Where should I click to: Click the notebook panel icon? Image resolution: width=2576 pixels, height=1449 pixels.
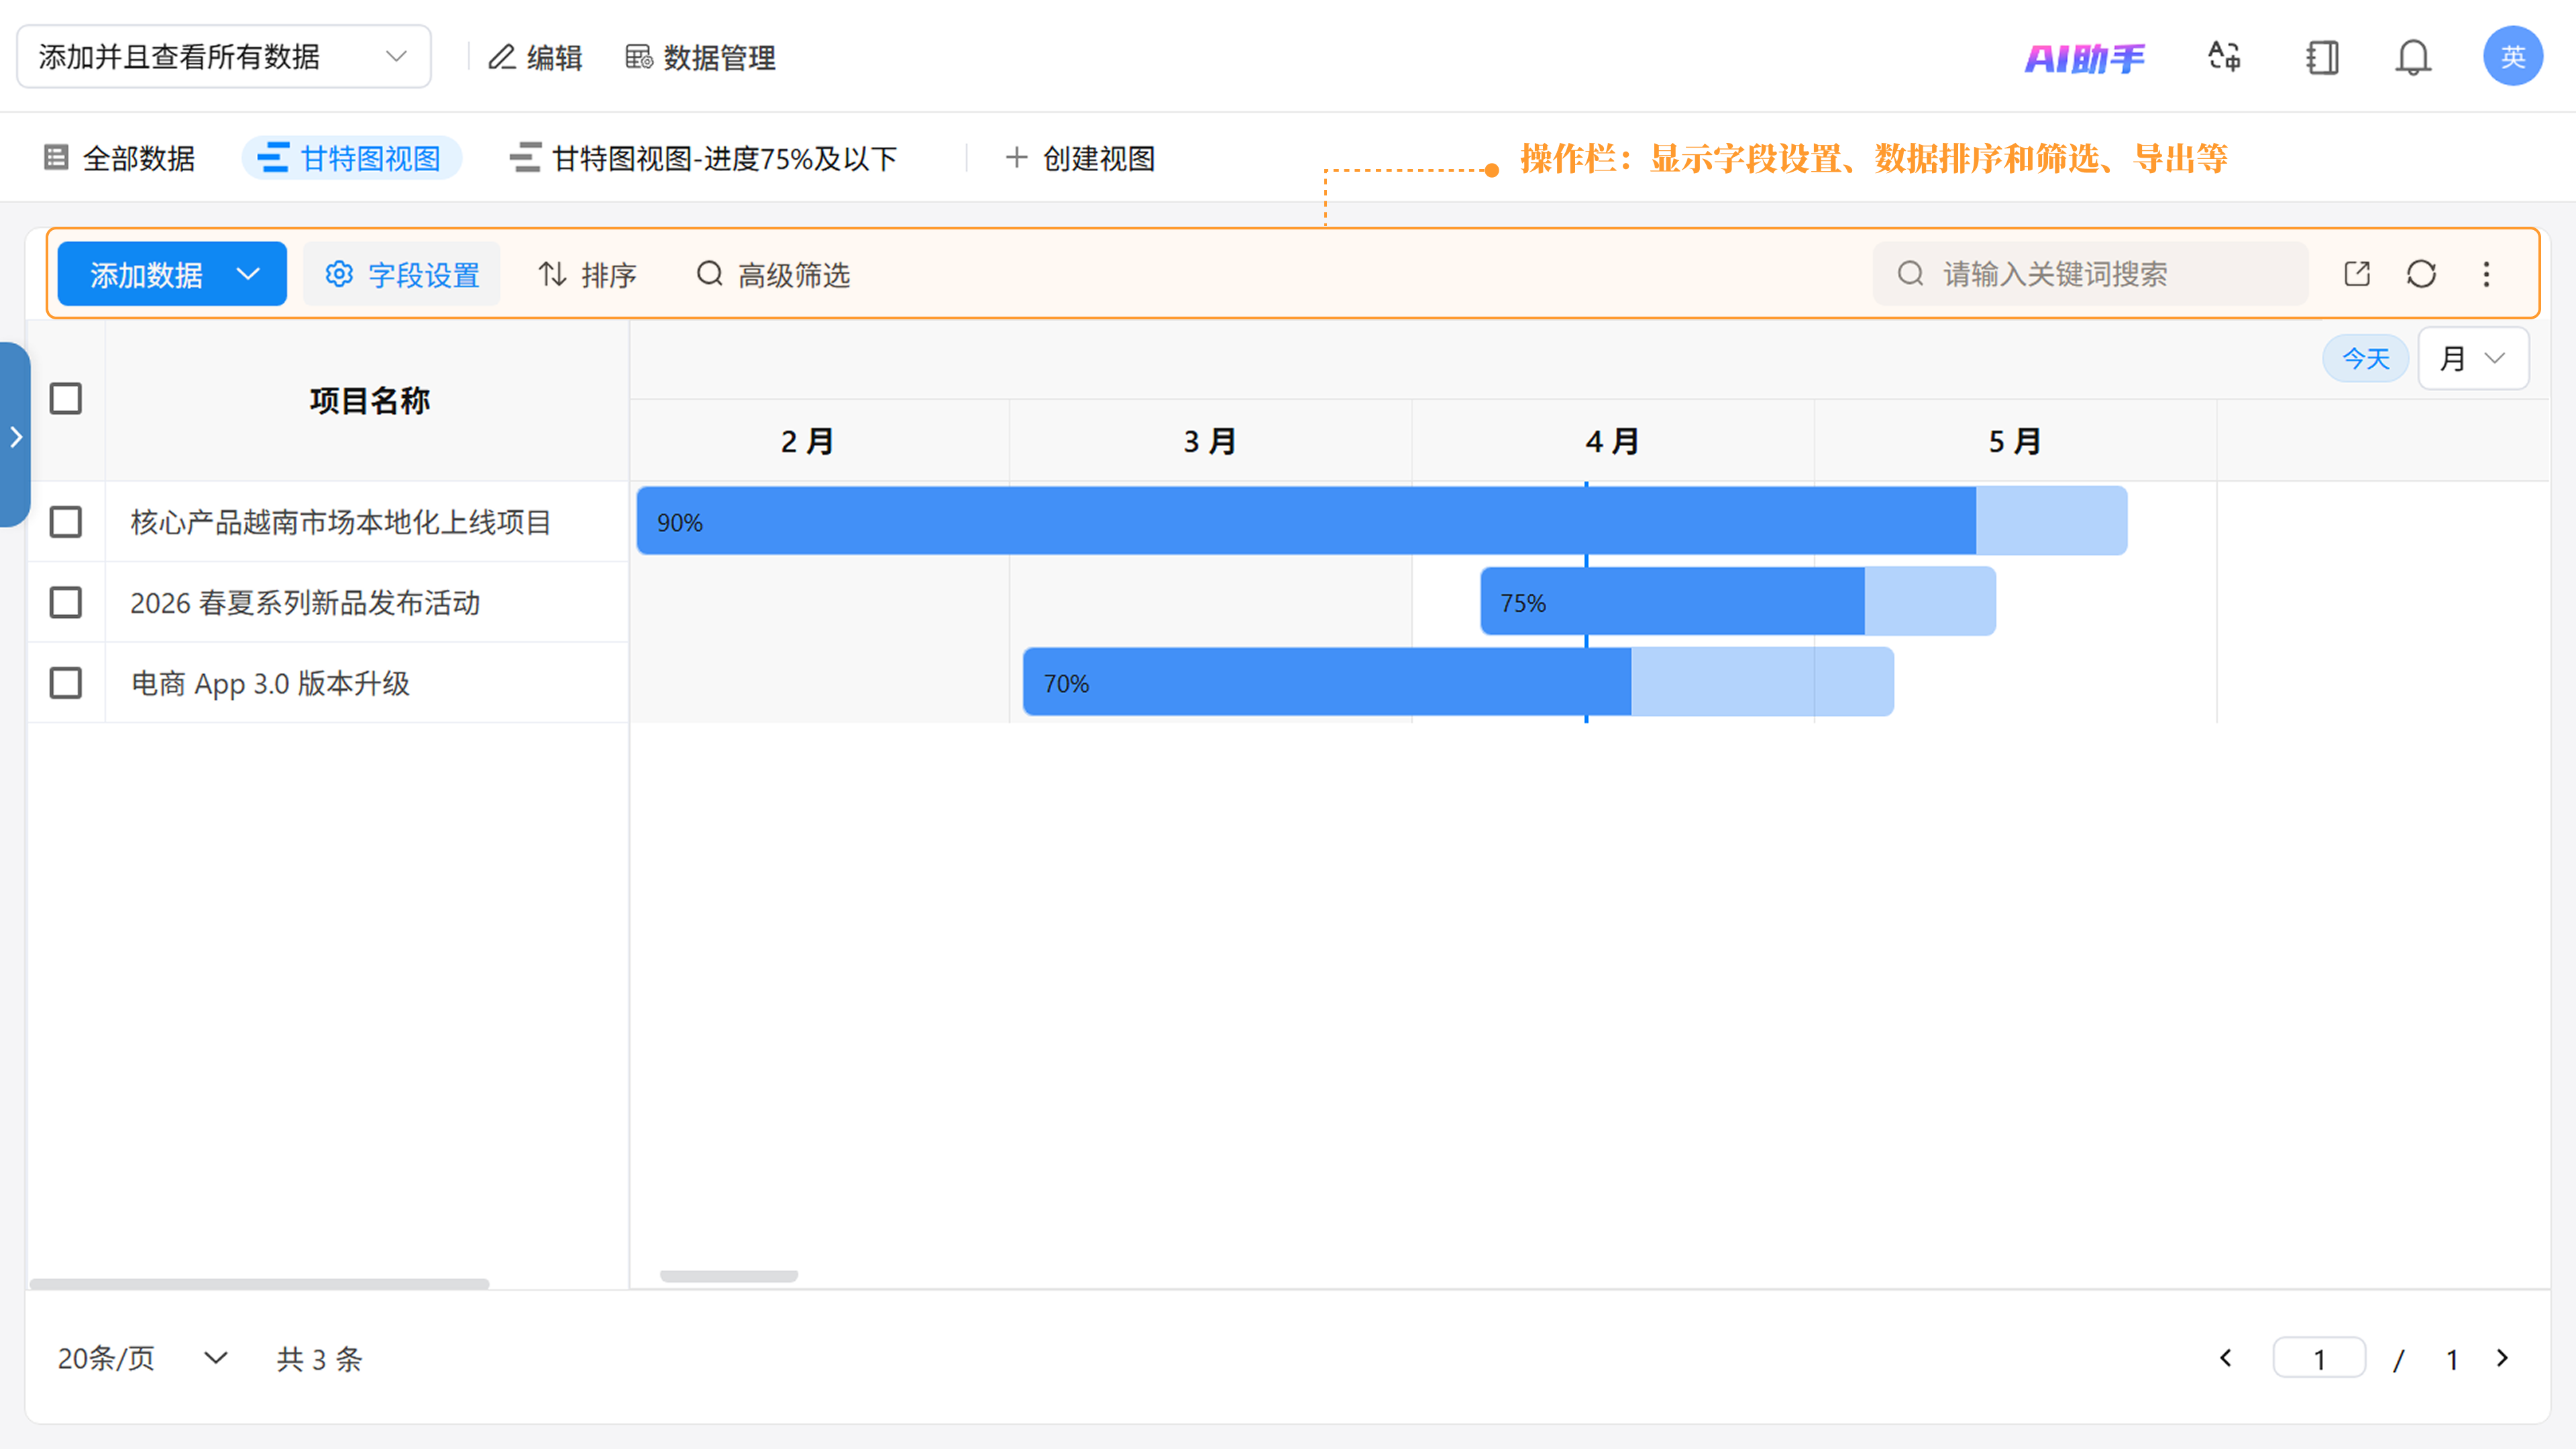tap(2322, 57)
